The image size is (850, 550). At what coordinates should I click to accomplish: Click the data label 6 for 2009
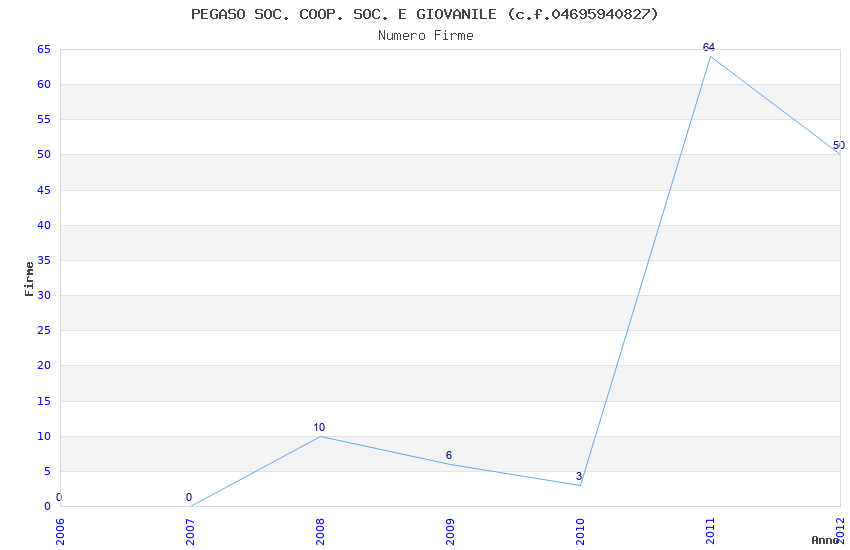tap(449, 455)
